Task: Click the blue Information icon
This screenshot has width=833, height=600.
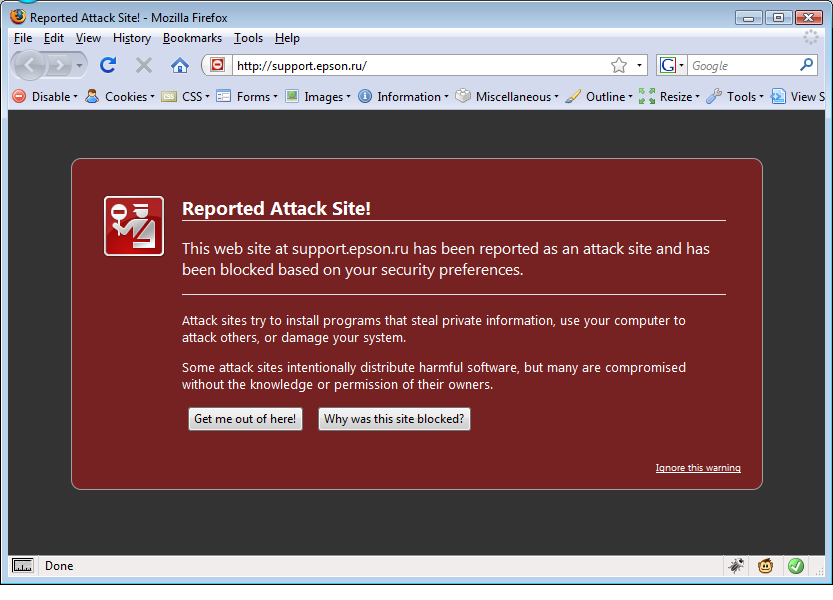Action: coord(364,96)
